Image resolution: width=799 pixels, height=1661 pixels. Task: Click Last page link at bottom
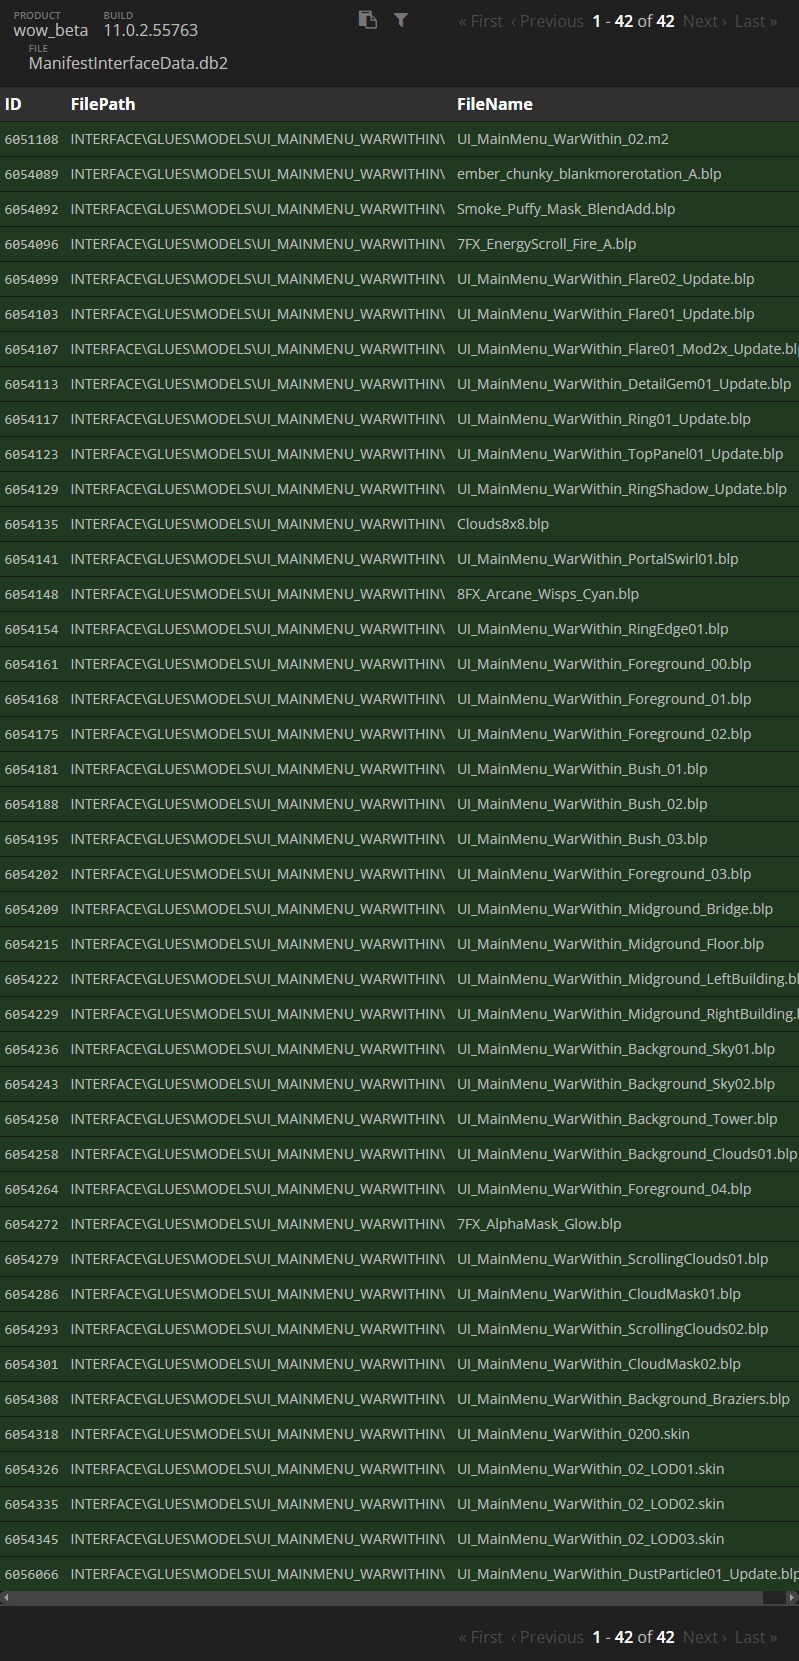(x=756, y=1637)
